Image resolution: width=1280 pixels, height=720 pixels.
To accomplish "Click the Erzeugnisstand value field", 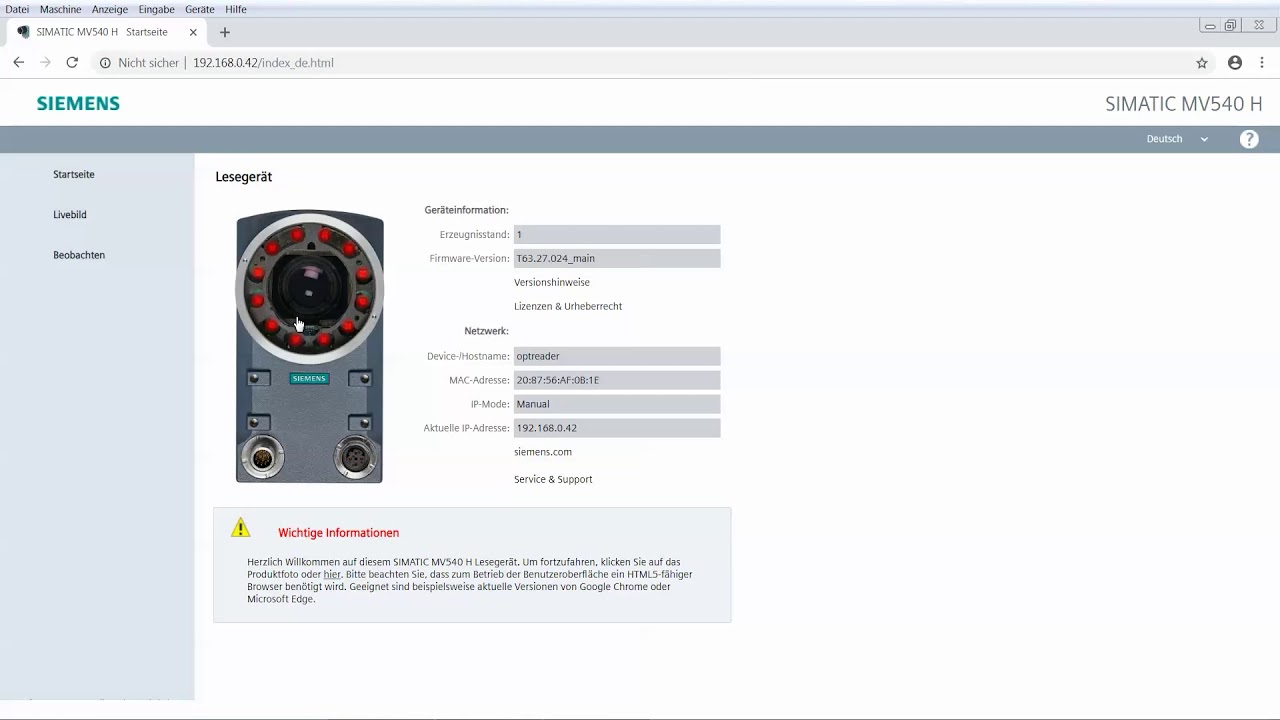I will (617, 234).
